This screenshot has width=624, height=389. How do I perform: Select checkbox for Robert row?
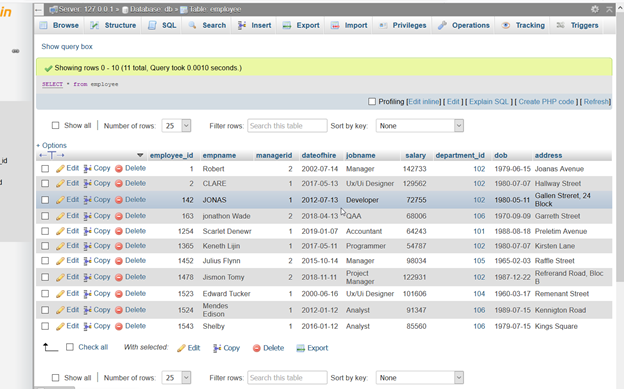(x=45, y=169)
